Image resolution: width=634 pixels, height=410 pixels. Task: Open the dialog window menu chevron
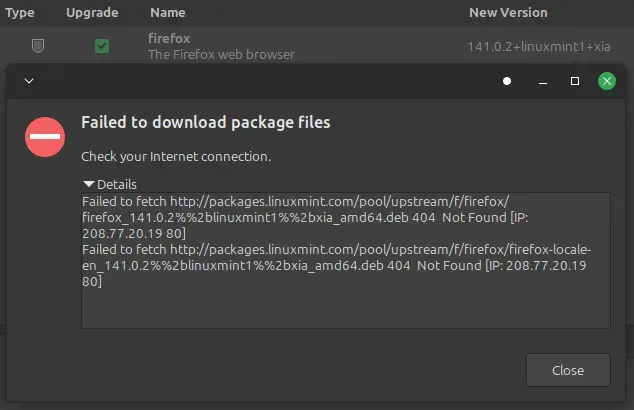pyautogui.click(x=28, y=80)
